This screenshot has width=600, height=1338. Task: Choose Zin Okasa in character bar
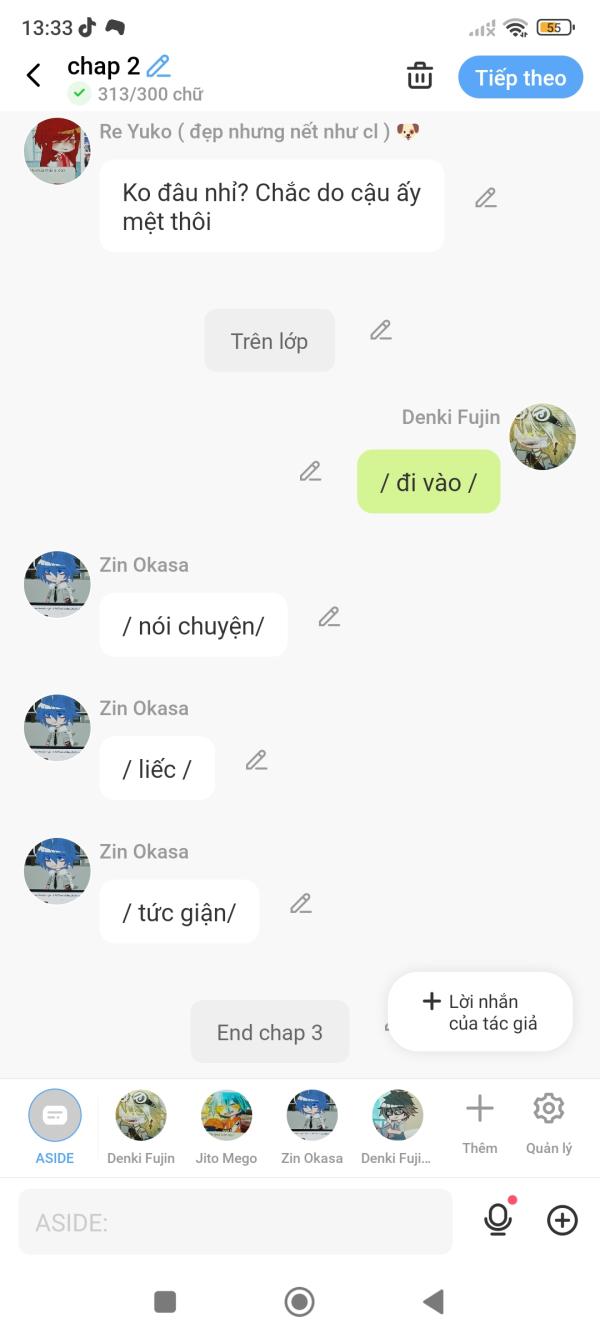tap(312, 1127)
